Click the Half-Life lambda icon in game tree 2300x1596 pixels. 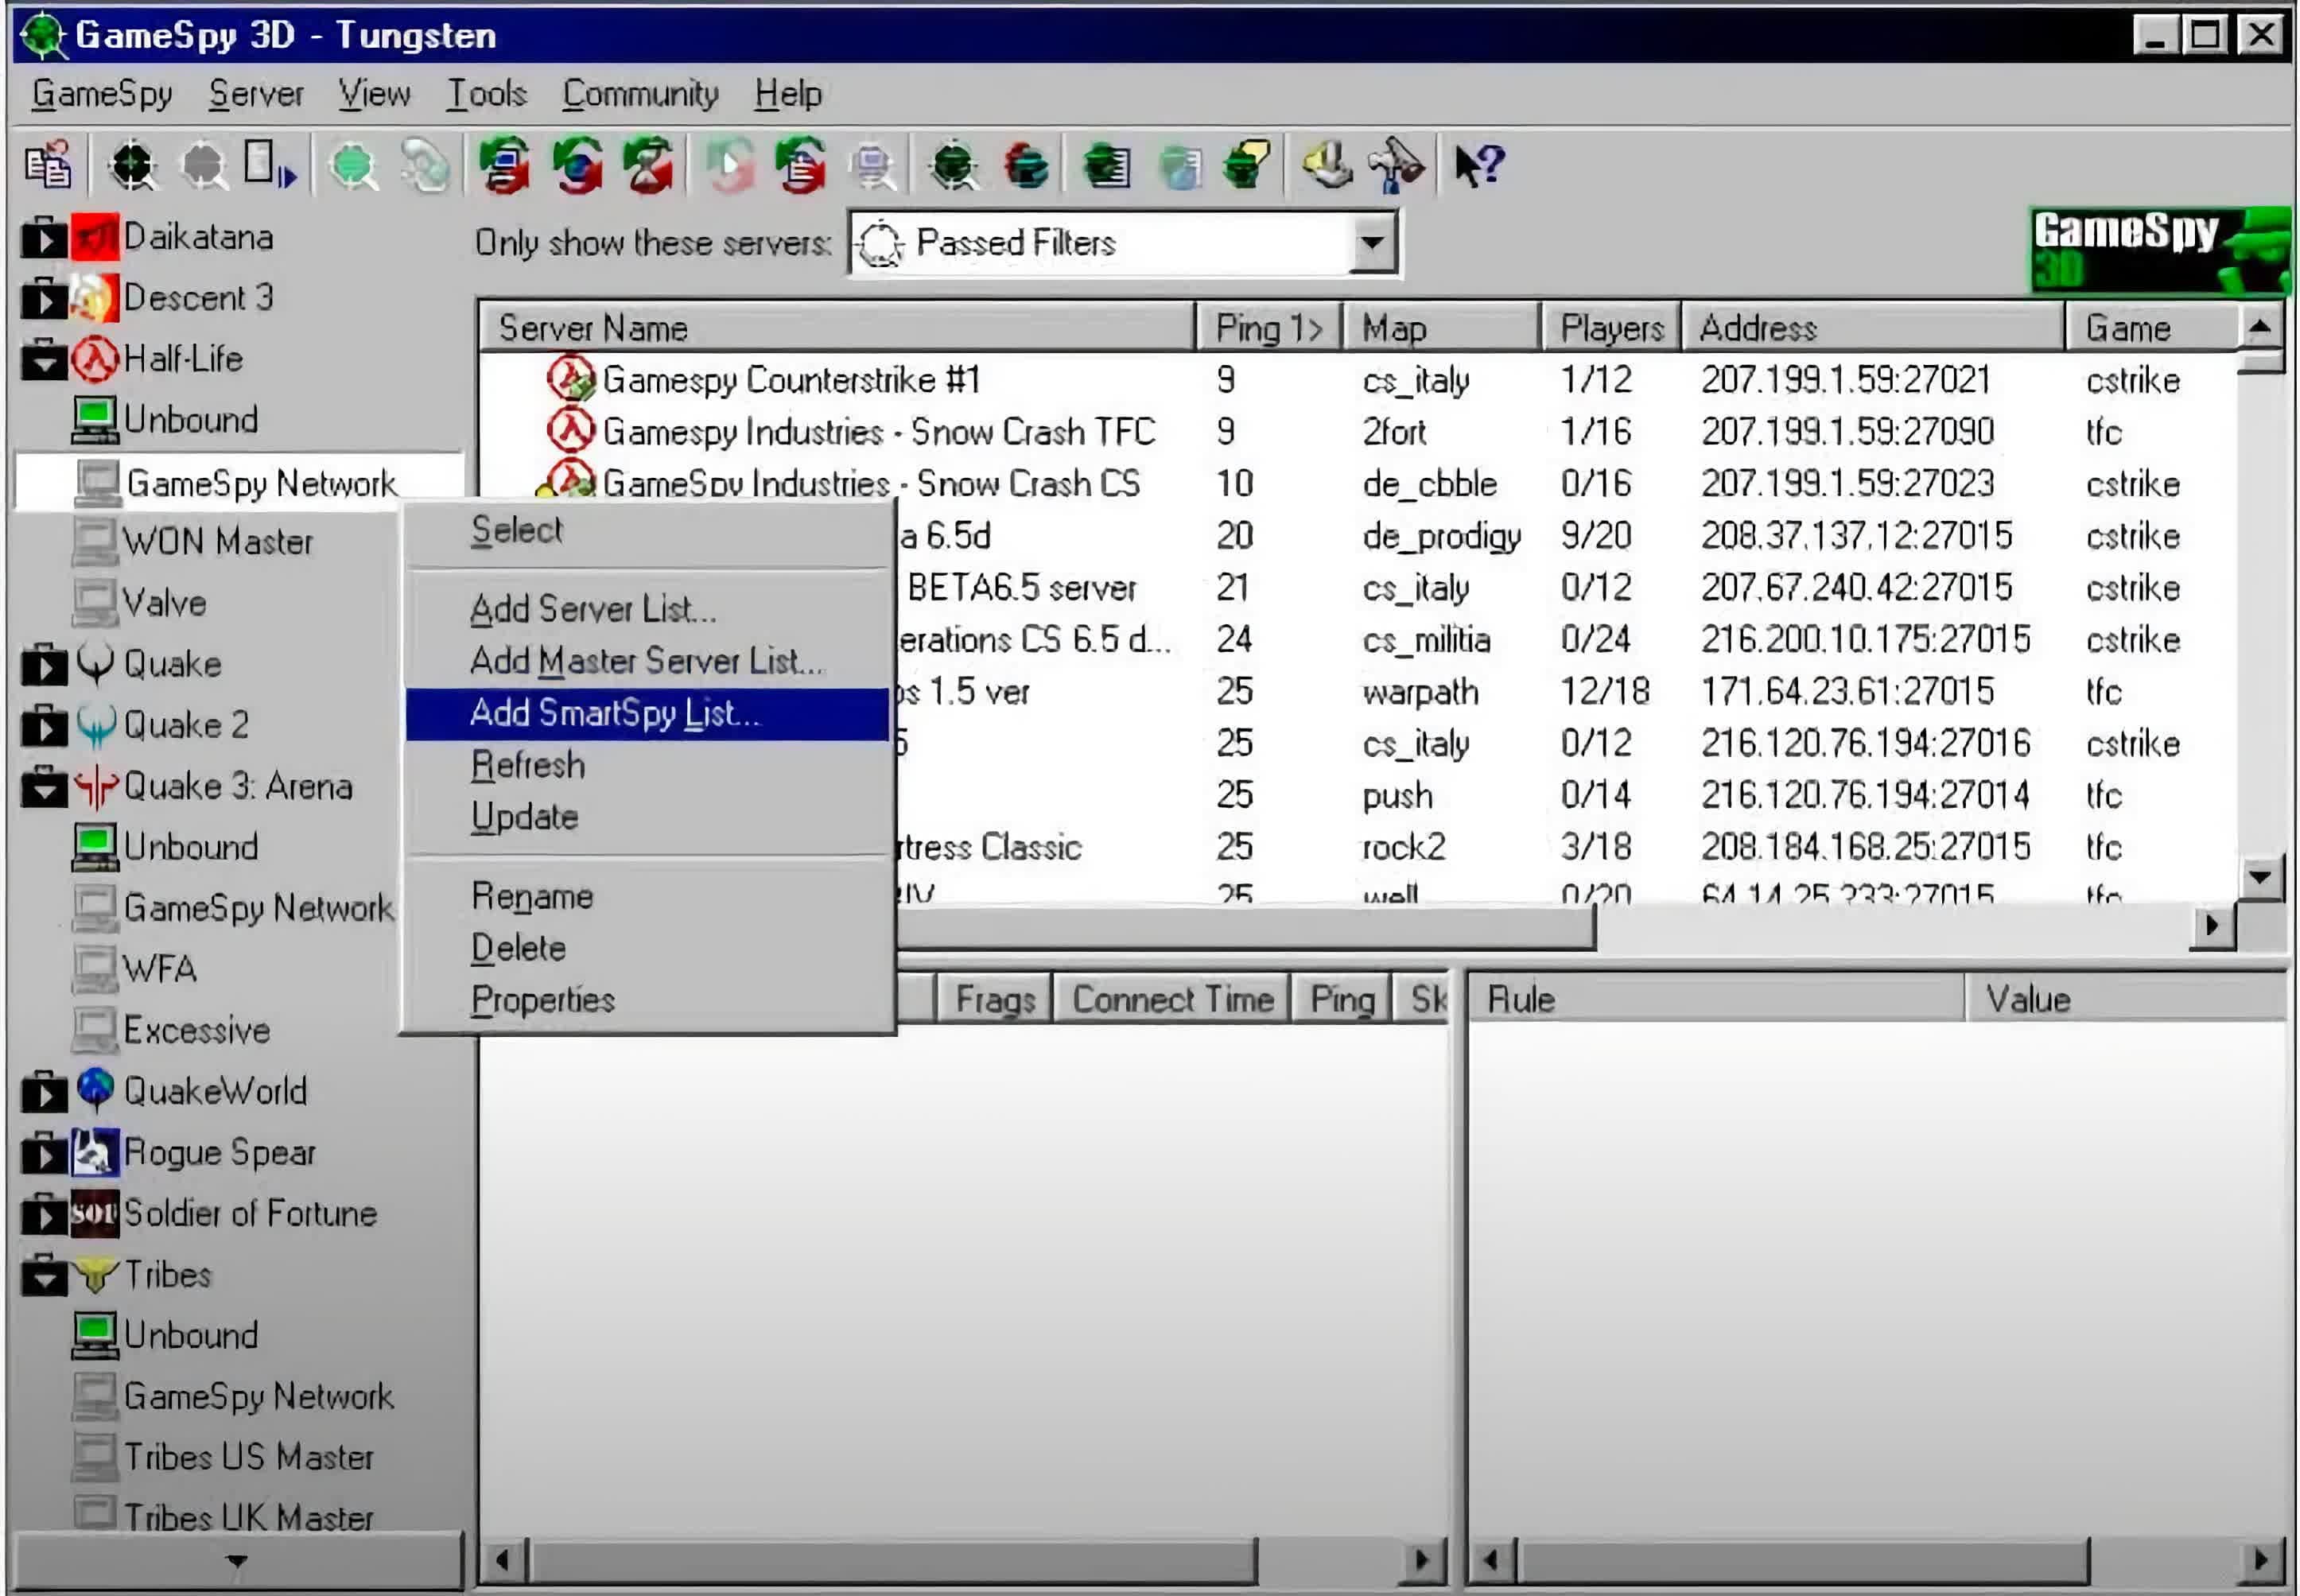click(x=95, y=359)
